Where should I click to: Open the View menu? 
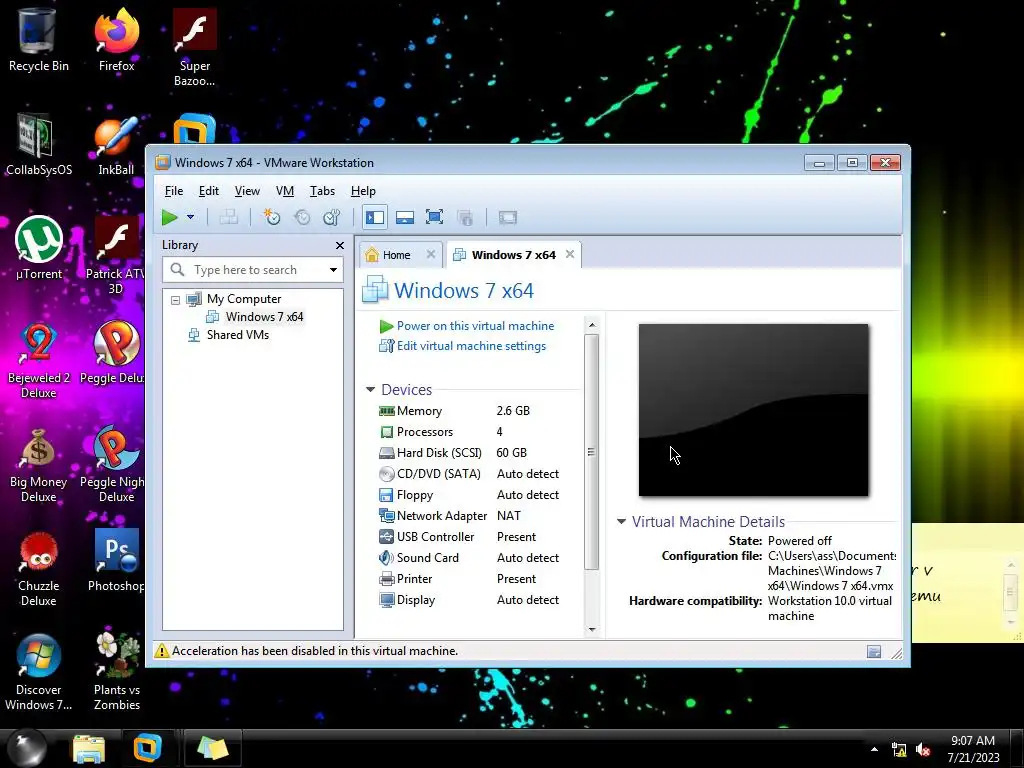(x=247, y=191)
